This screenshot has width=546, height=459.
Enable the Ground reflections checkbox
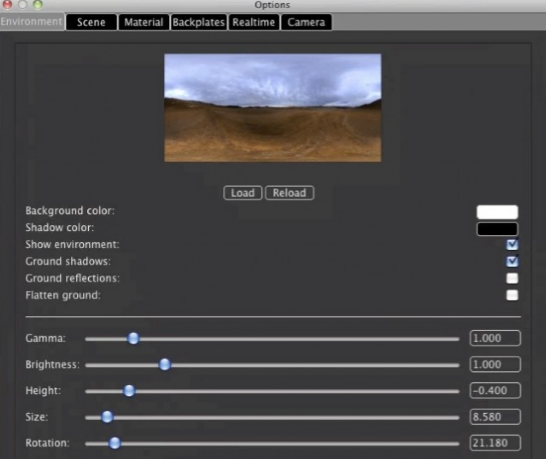pyautogui.click(x=512, y=278)
